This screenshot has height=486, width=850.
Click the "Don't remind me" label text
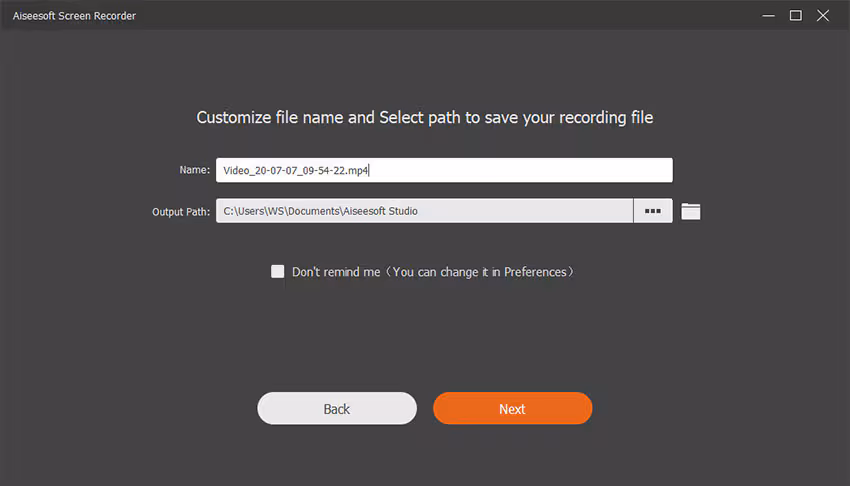336,272
